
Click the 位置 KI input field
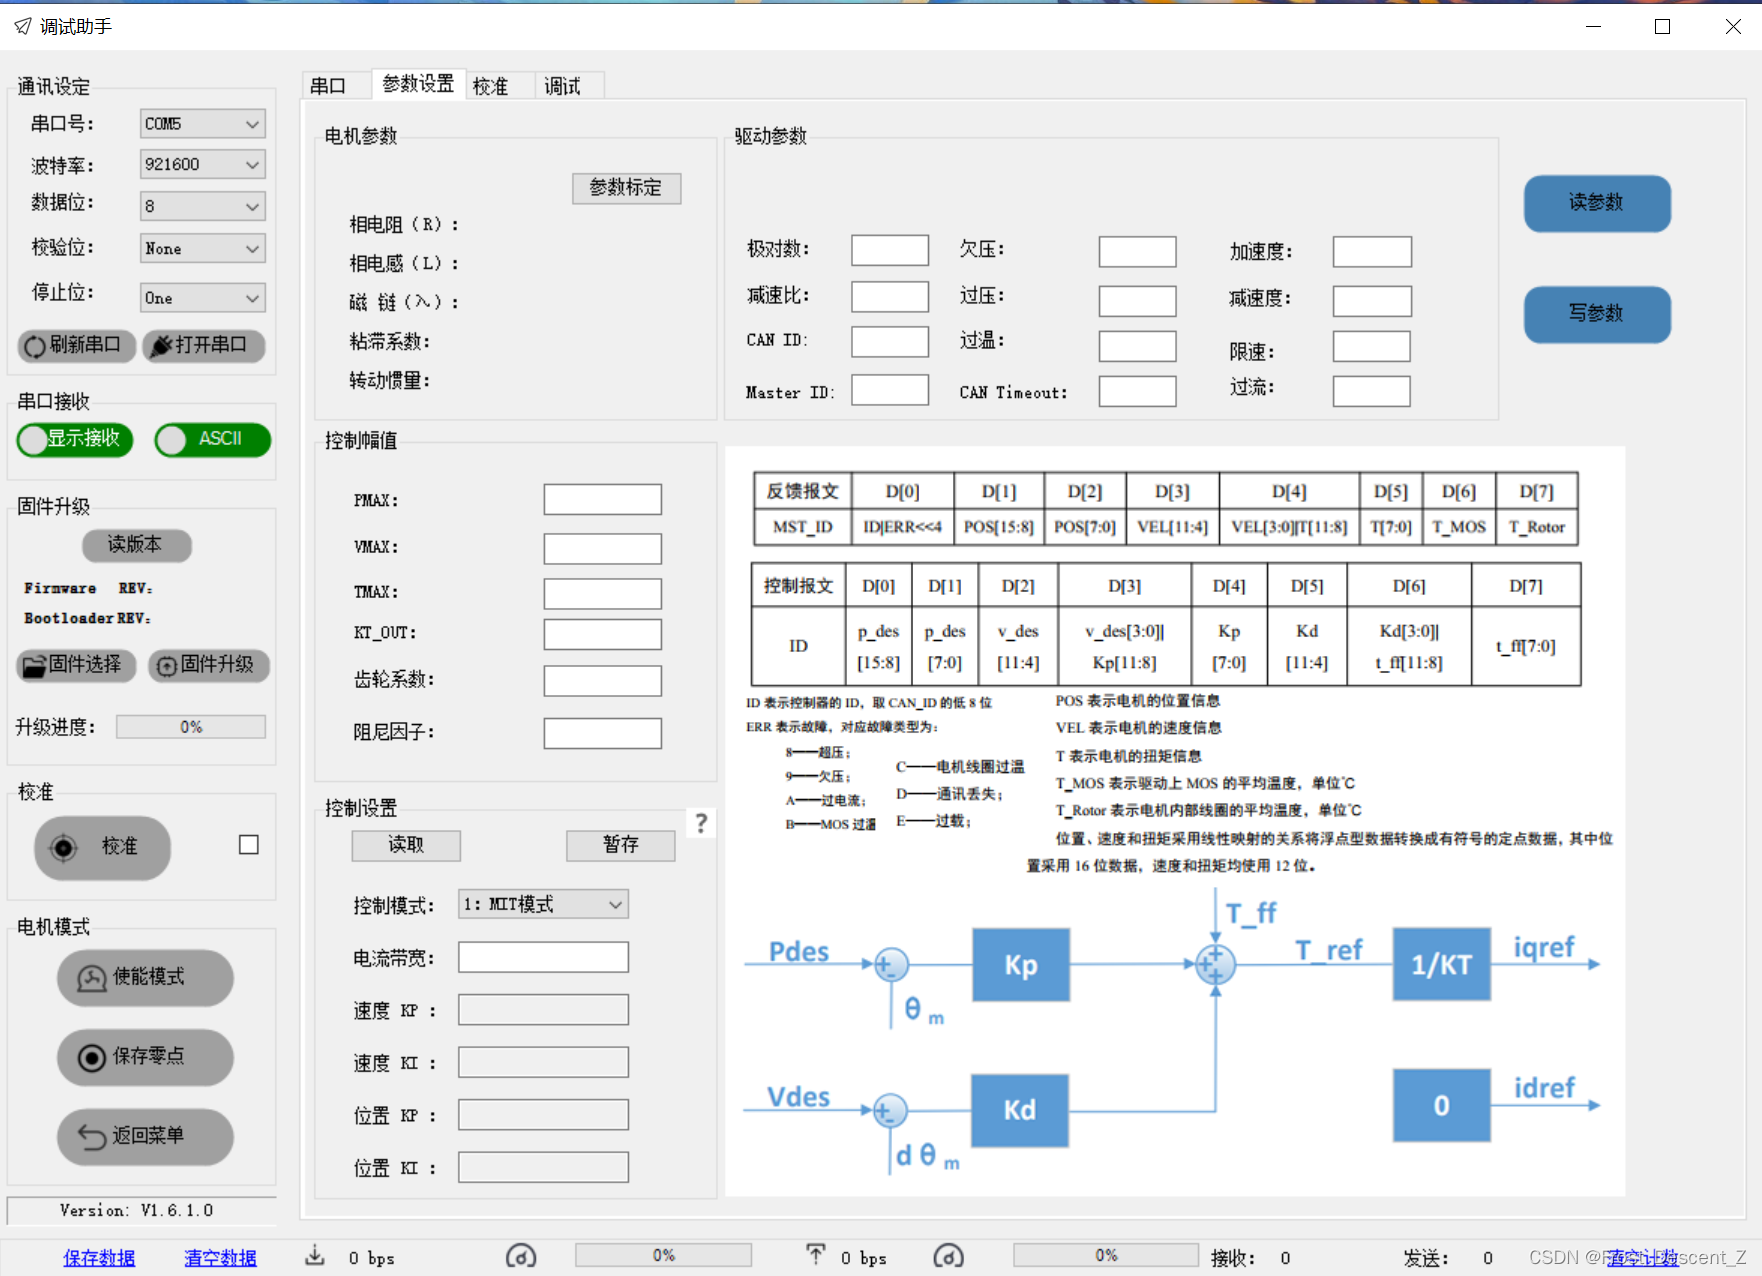pyautogui.click(x=543, y=1167)
